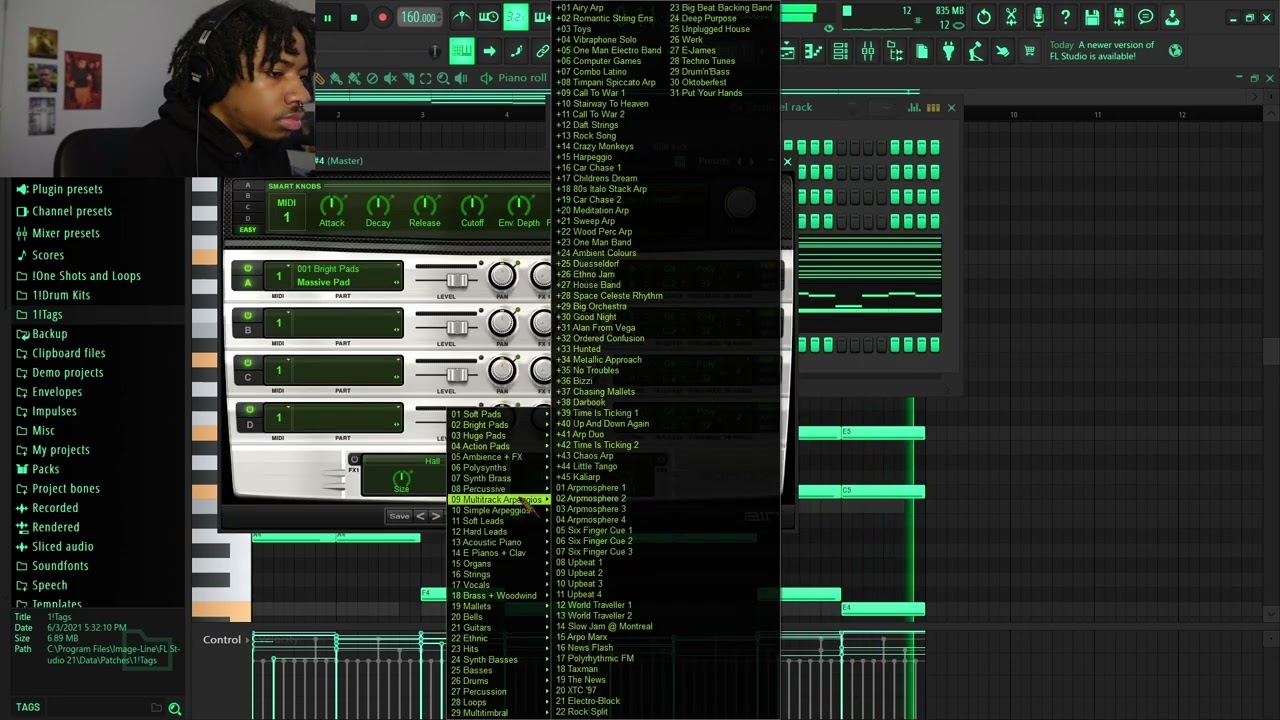The image size is (1280, 720).
Task: Open help with the question mark icon
Action: pyautogui.click(x=1065, y=17)
